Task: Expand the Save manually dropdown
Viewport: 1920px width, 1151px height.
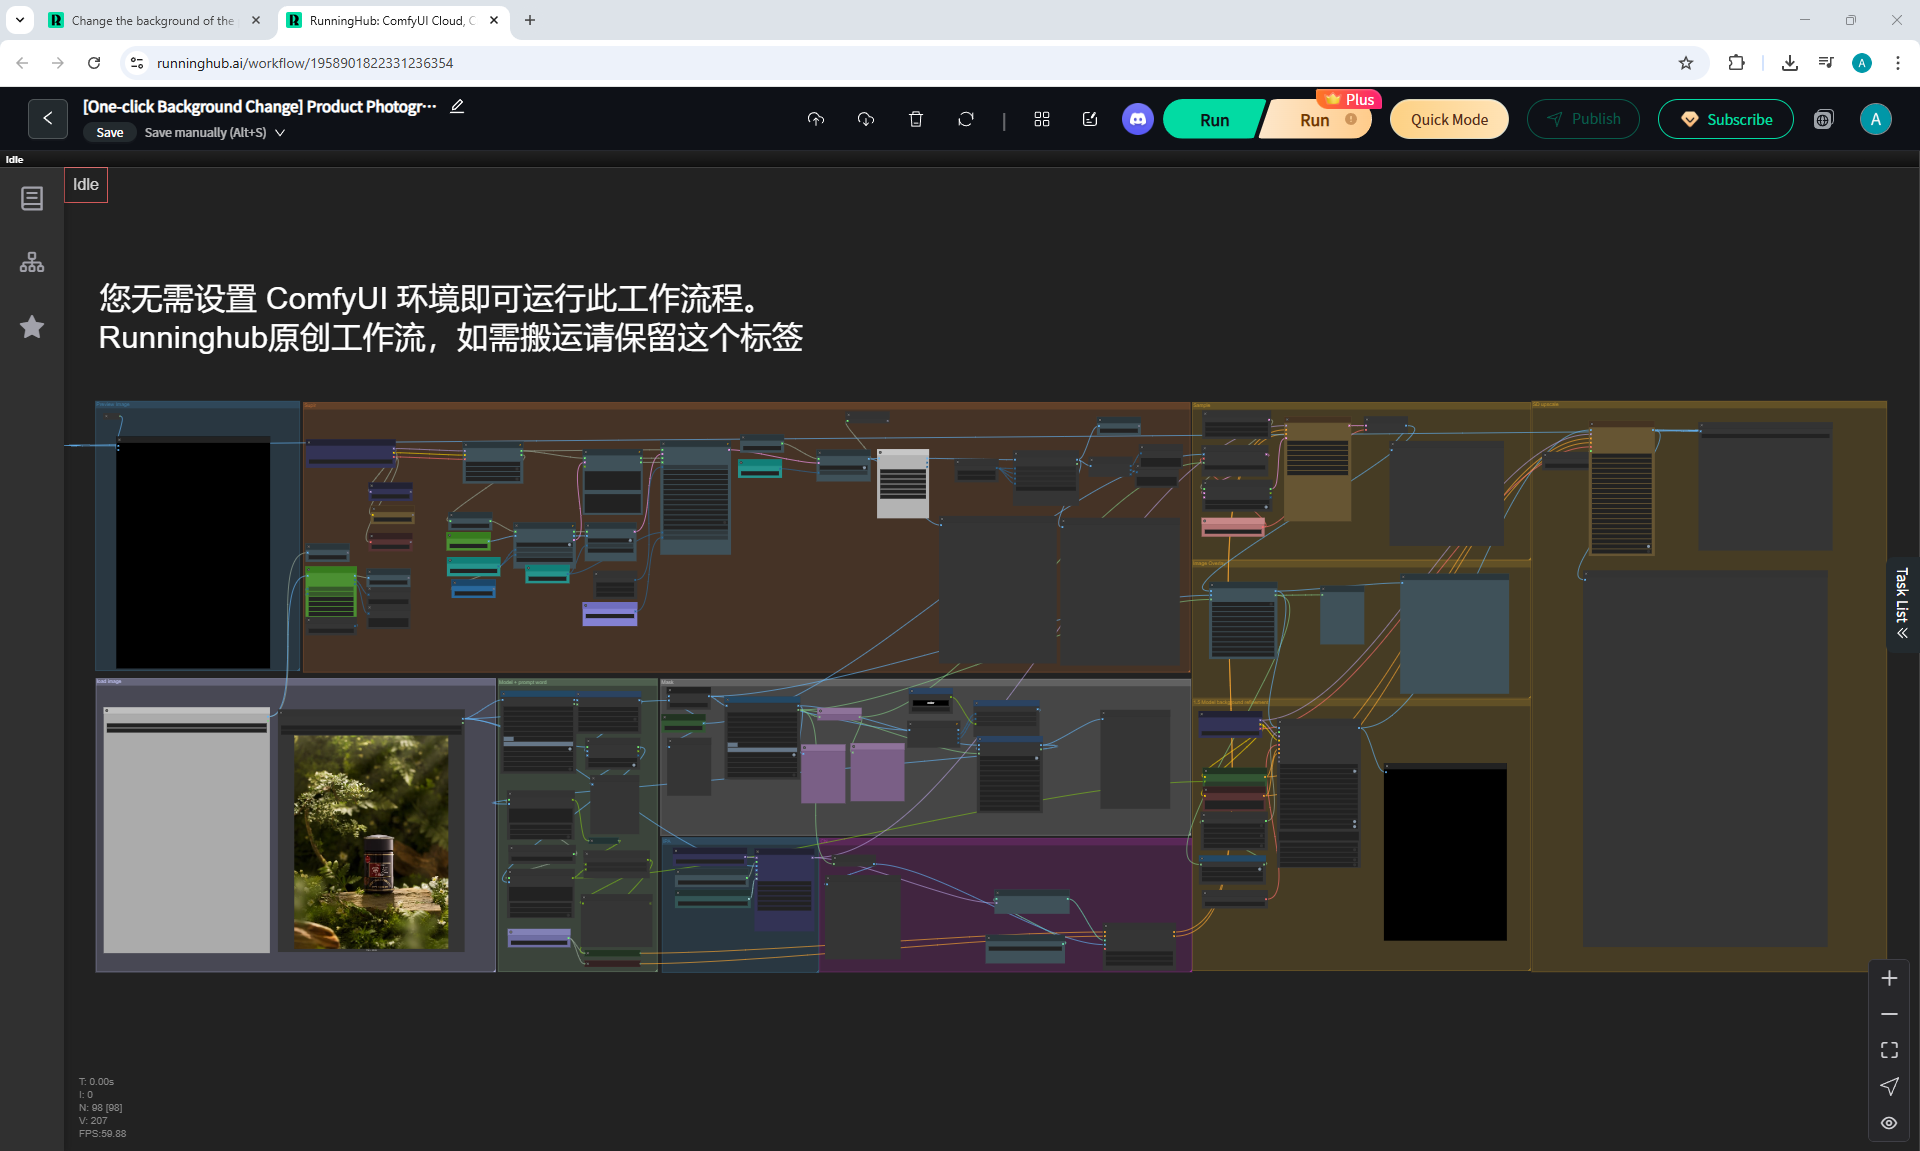Action: pyautogui.click(x=280, y=132)
